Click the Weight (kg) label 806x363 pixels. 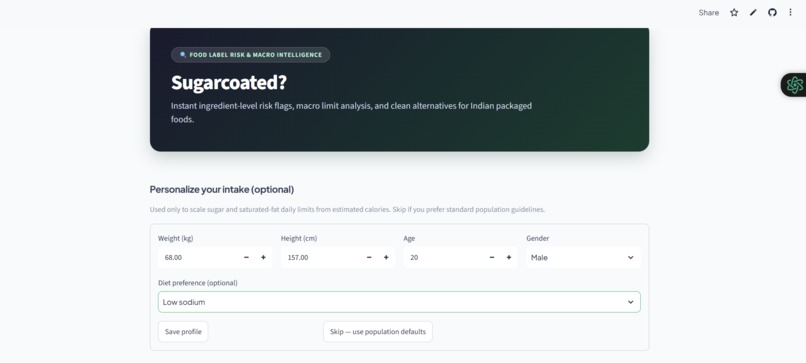176,239
